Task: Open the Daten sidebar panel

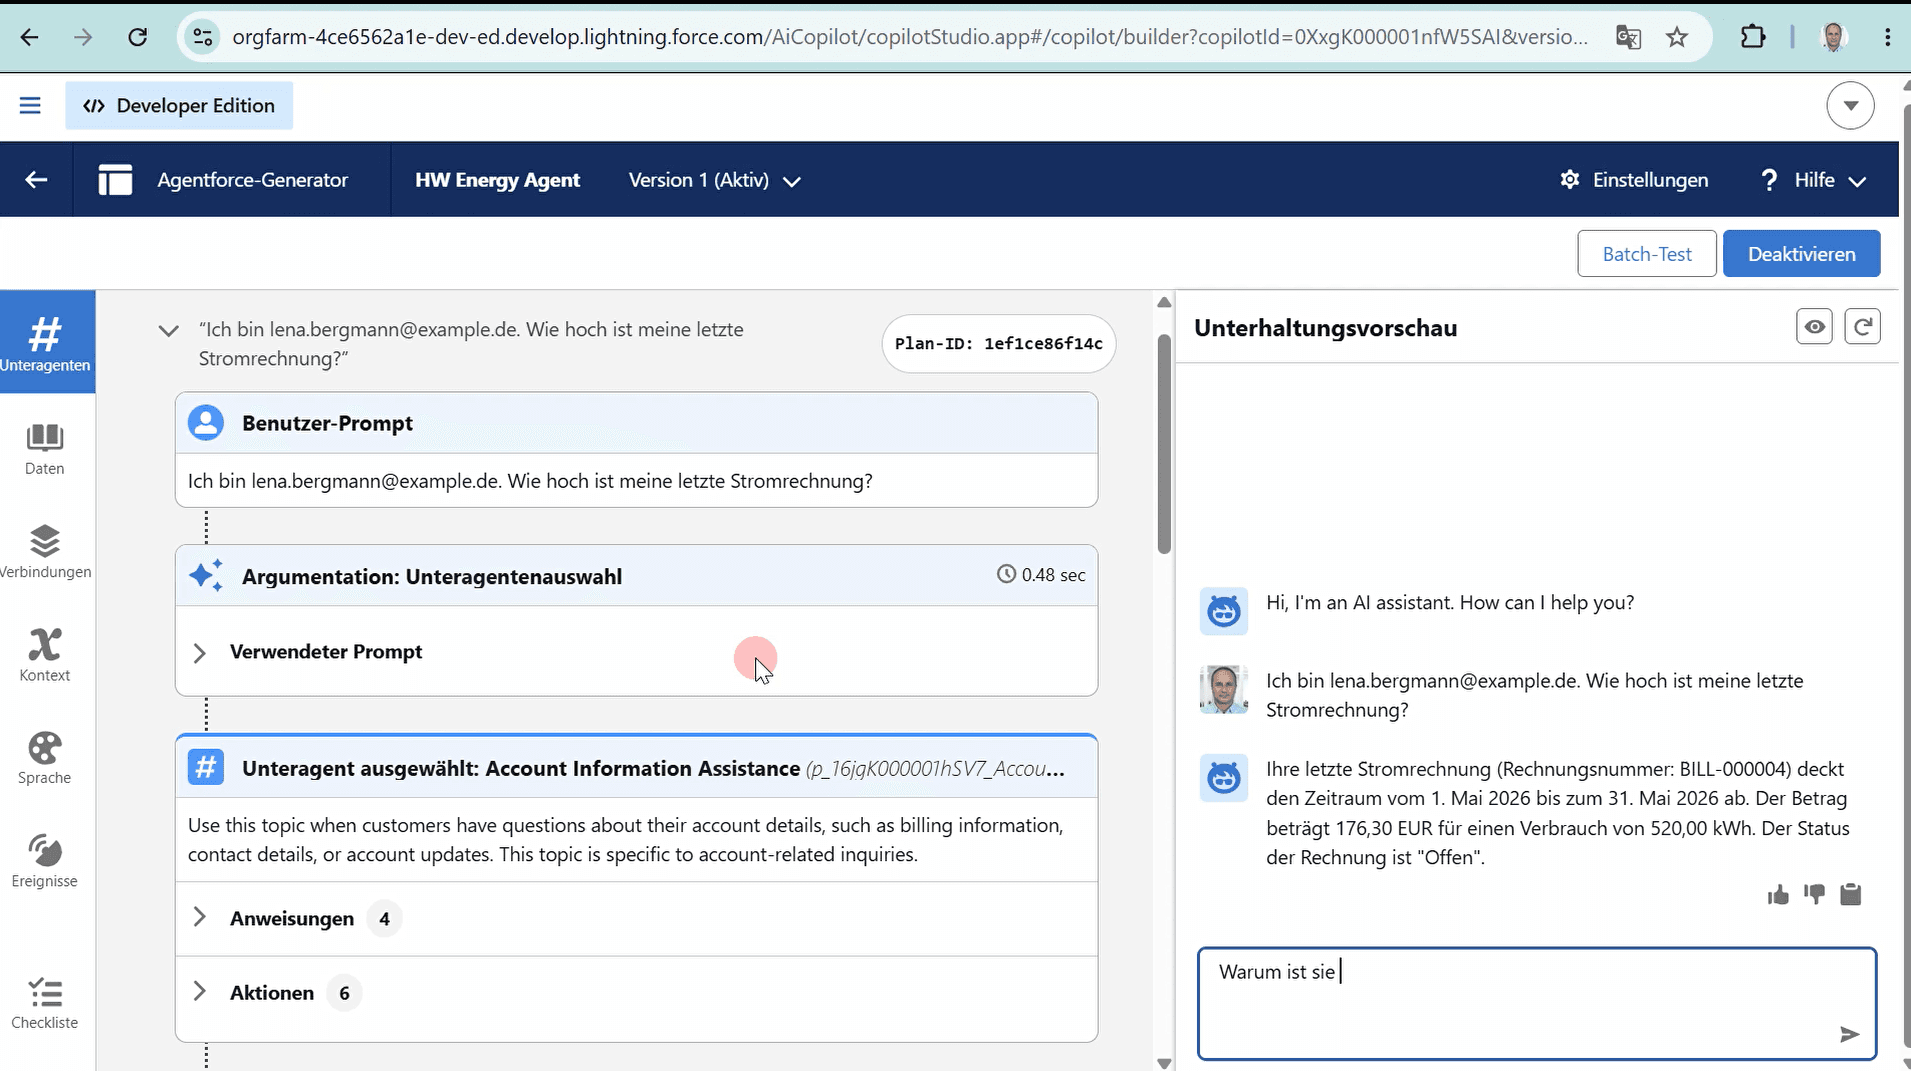Action: click(x=45, y=449)
